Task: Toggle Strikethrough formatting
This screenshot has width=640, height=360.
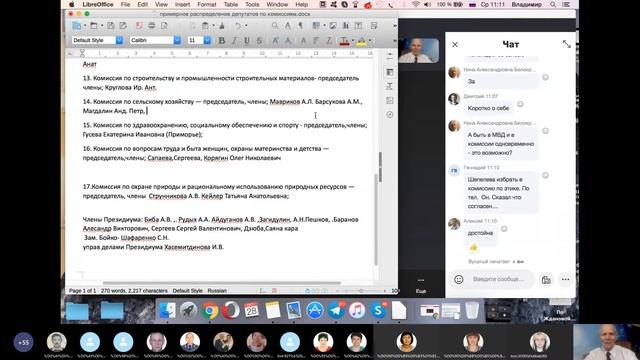Action: 260,40
